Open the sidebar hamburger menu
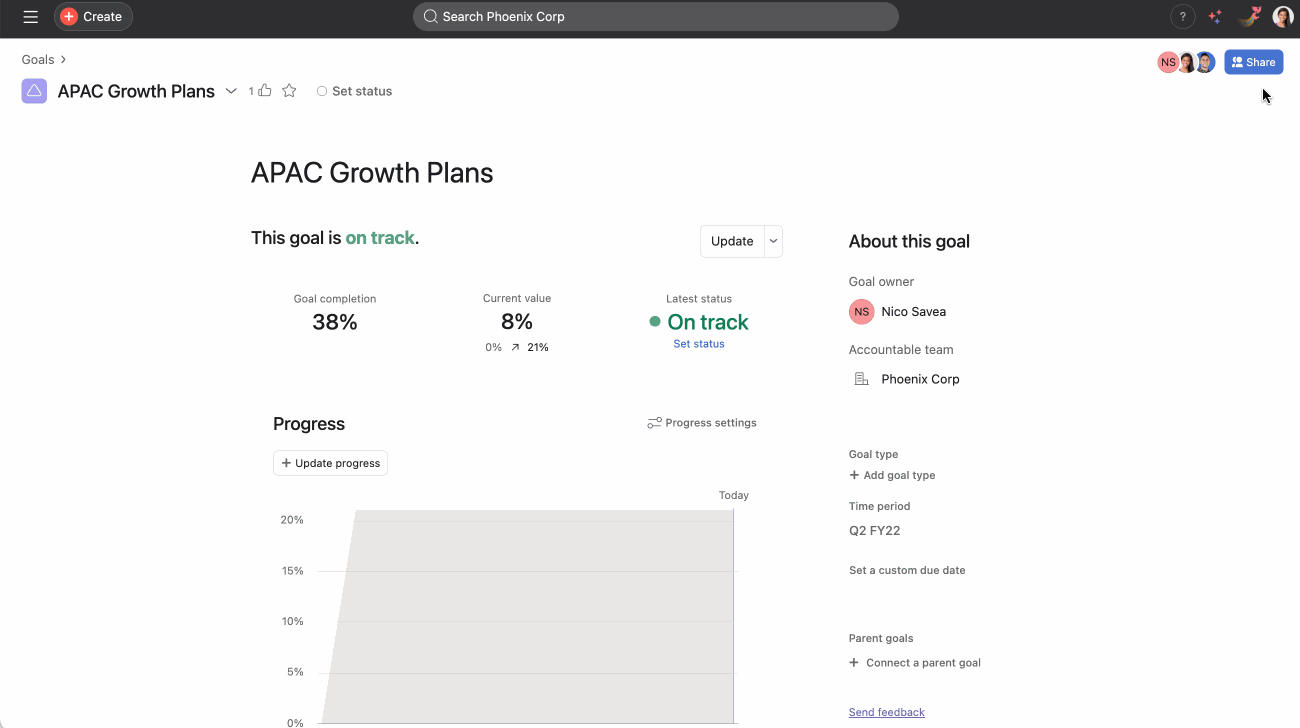 30,16
